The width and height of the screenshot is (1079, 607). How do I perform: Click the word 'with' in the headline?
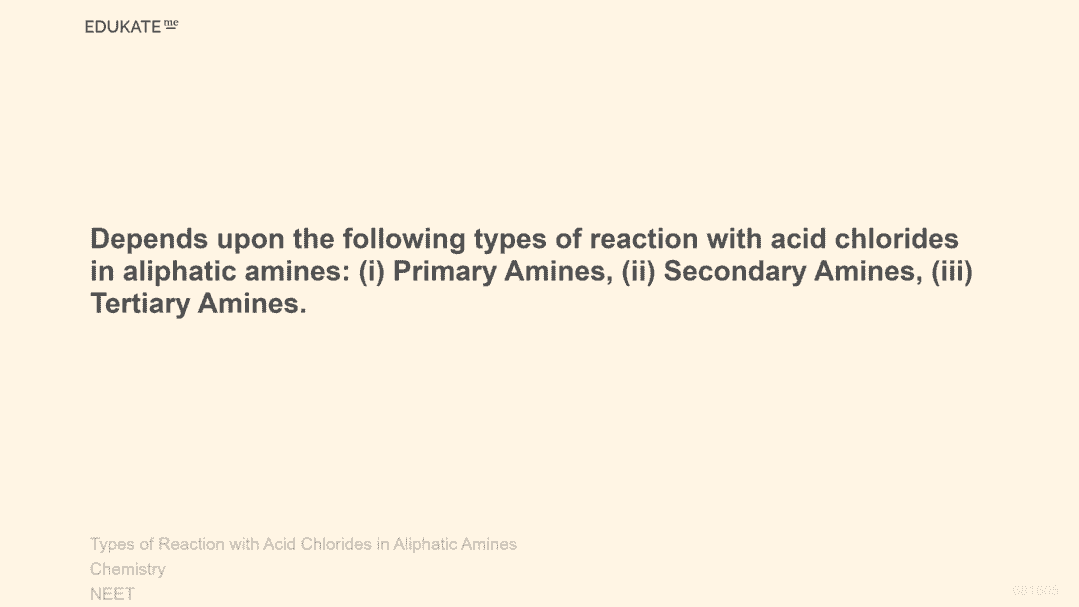736,240
